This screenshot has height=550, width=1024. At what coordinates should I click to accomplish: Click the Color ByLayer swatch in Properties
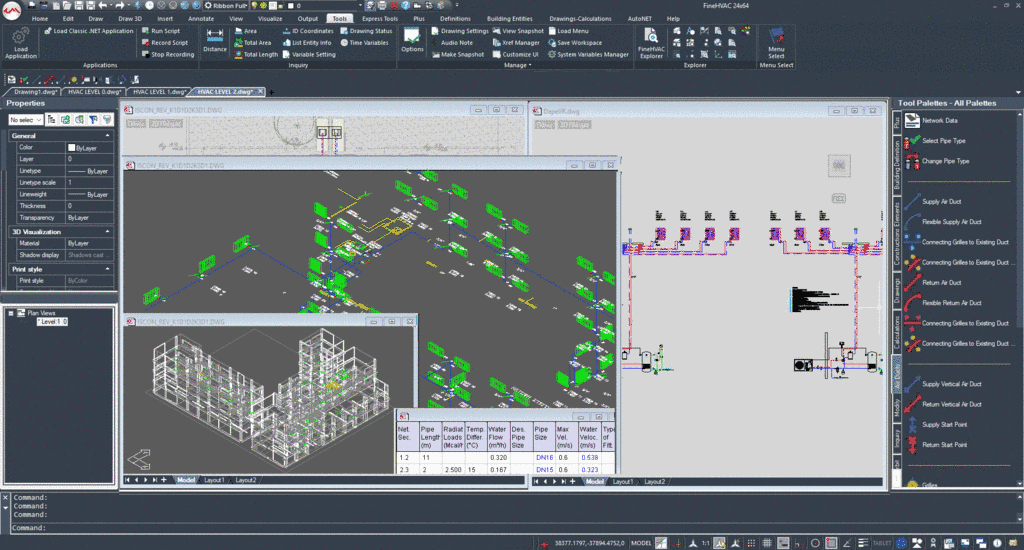[72, 147]
